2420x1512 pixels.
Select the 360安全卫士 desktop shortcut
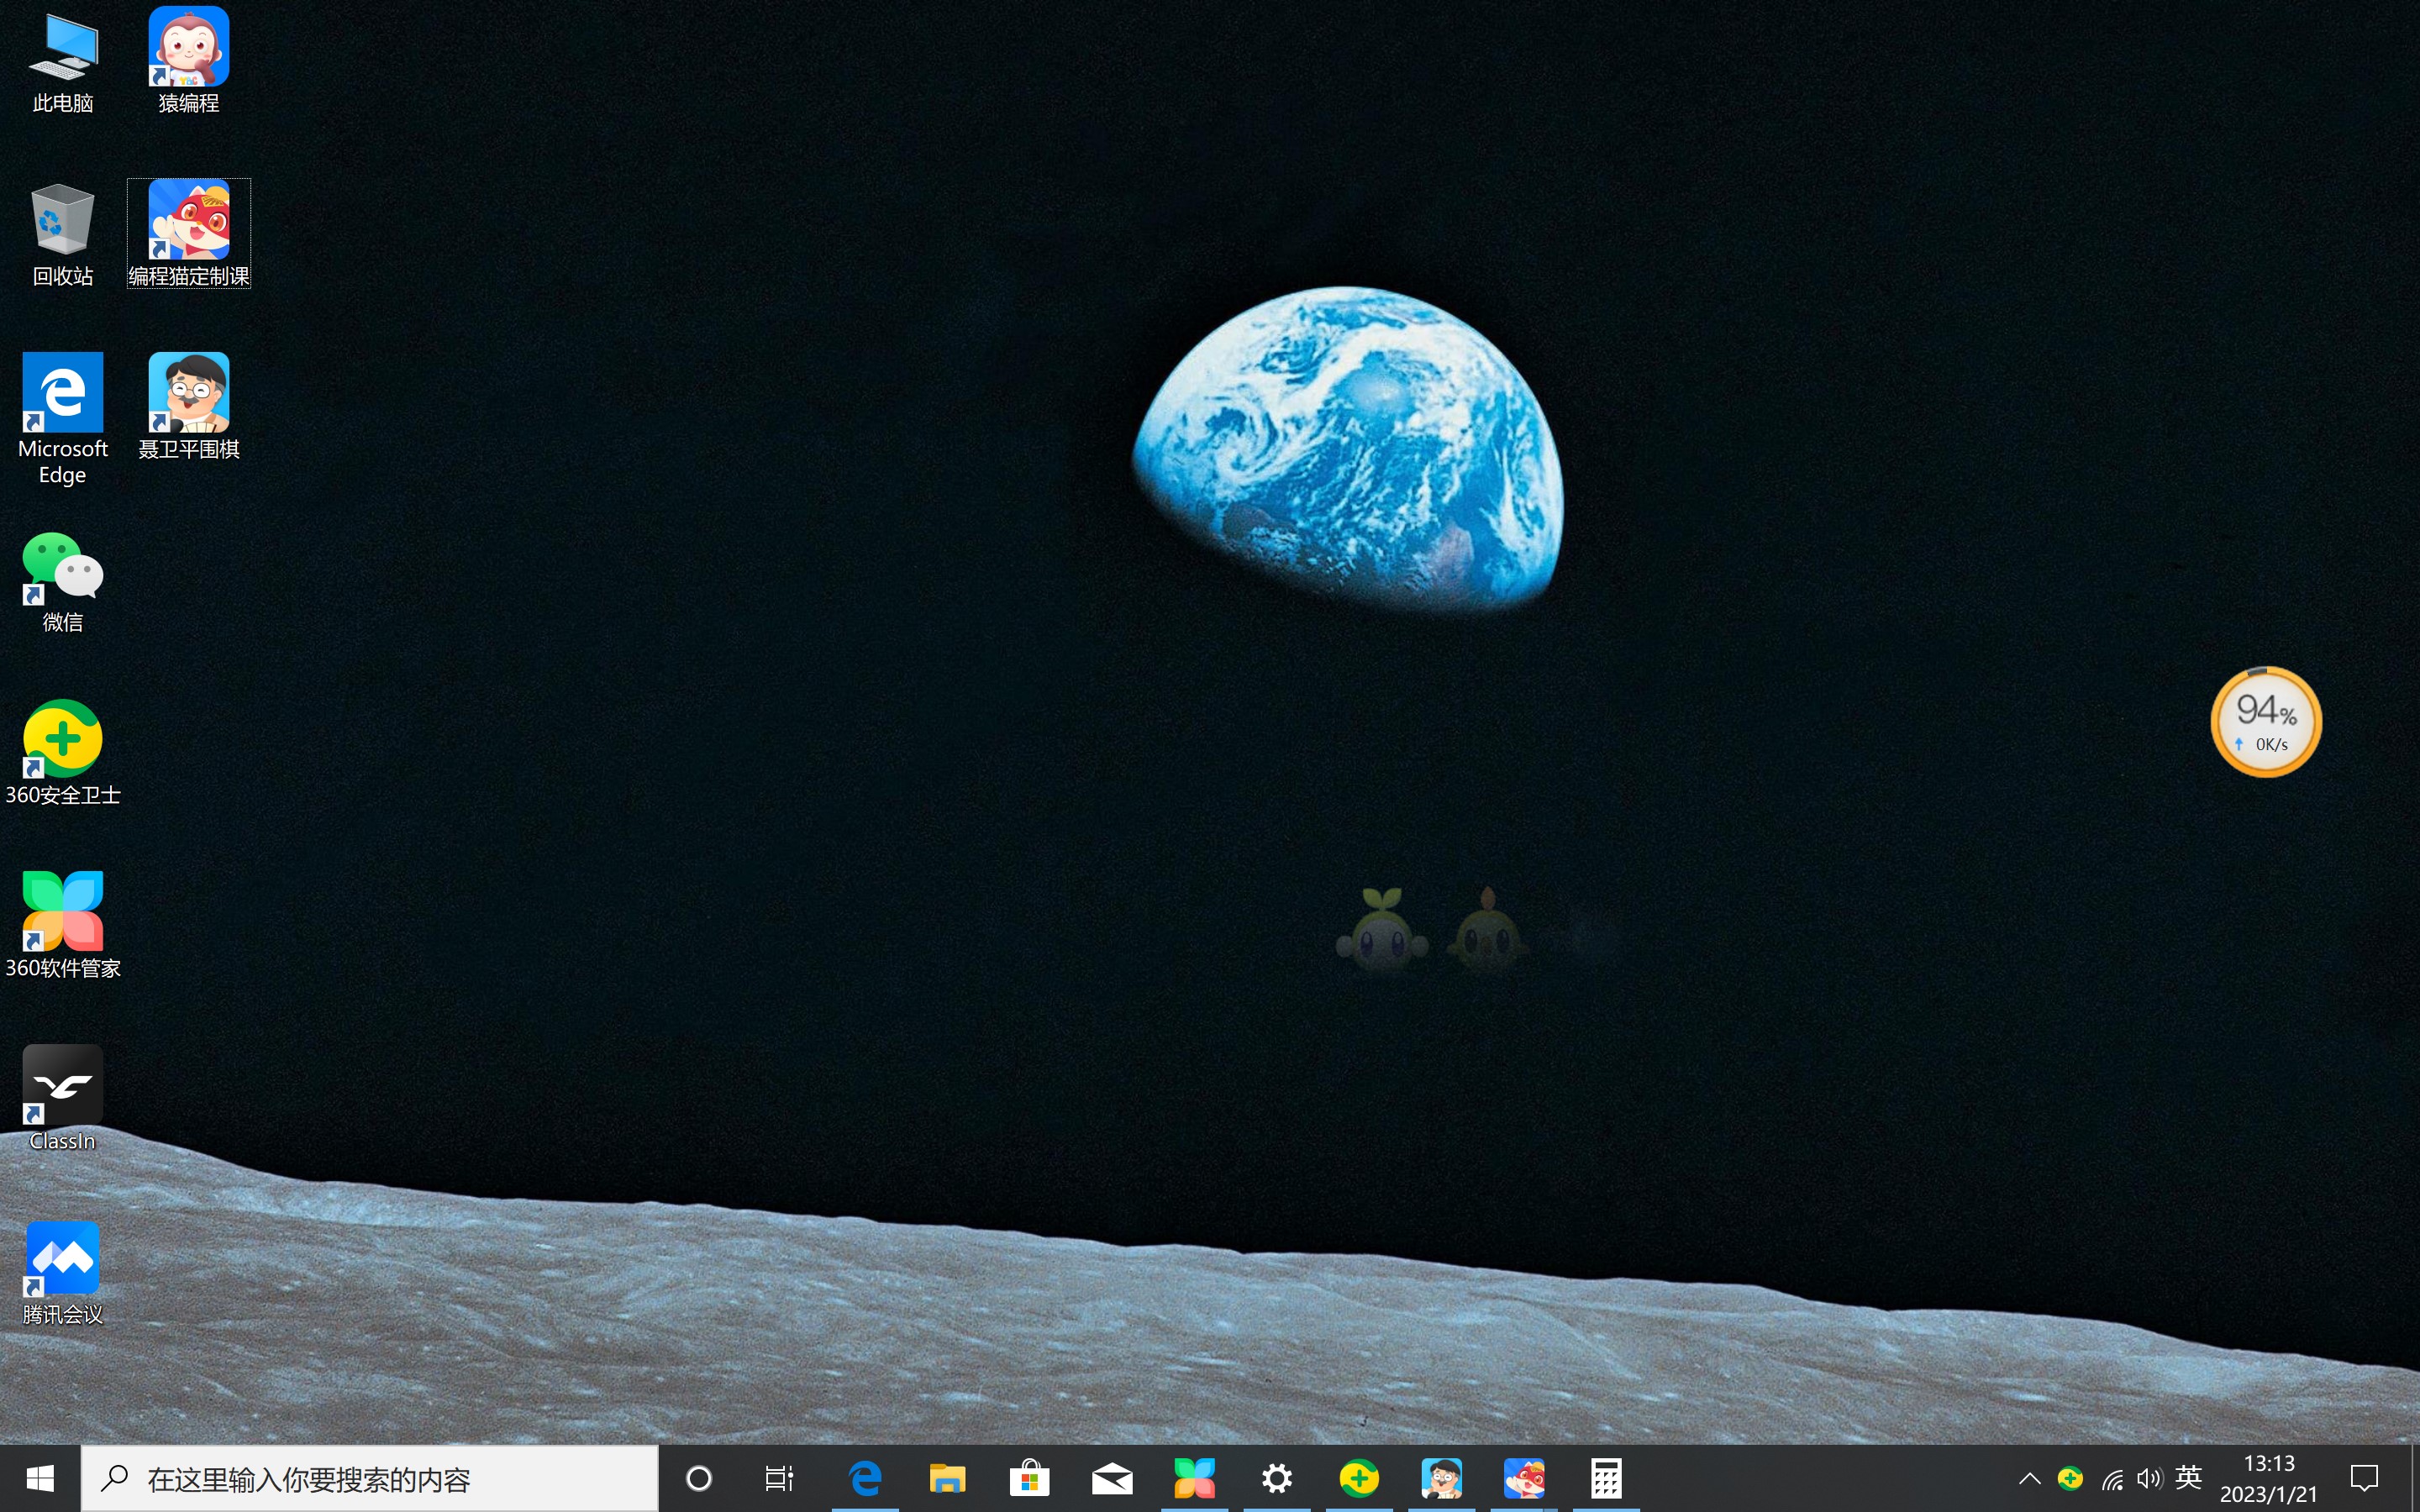tap(63, 754)
